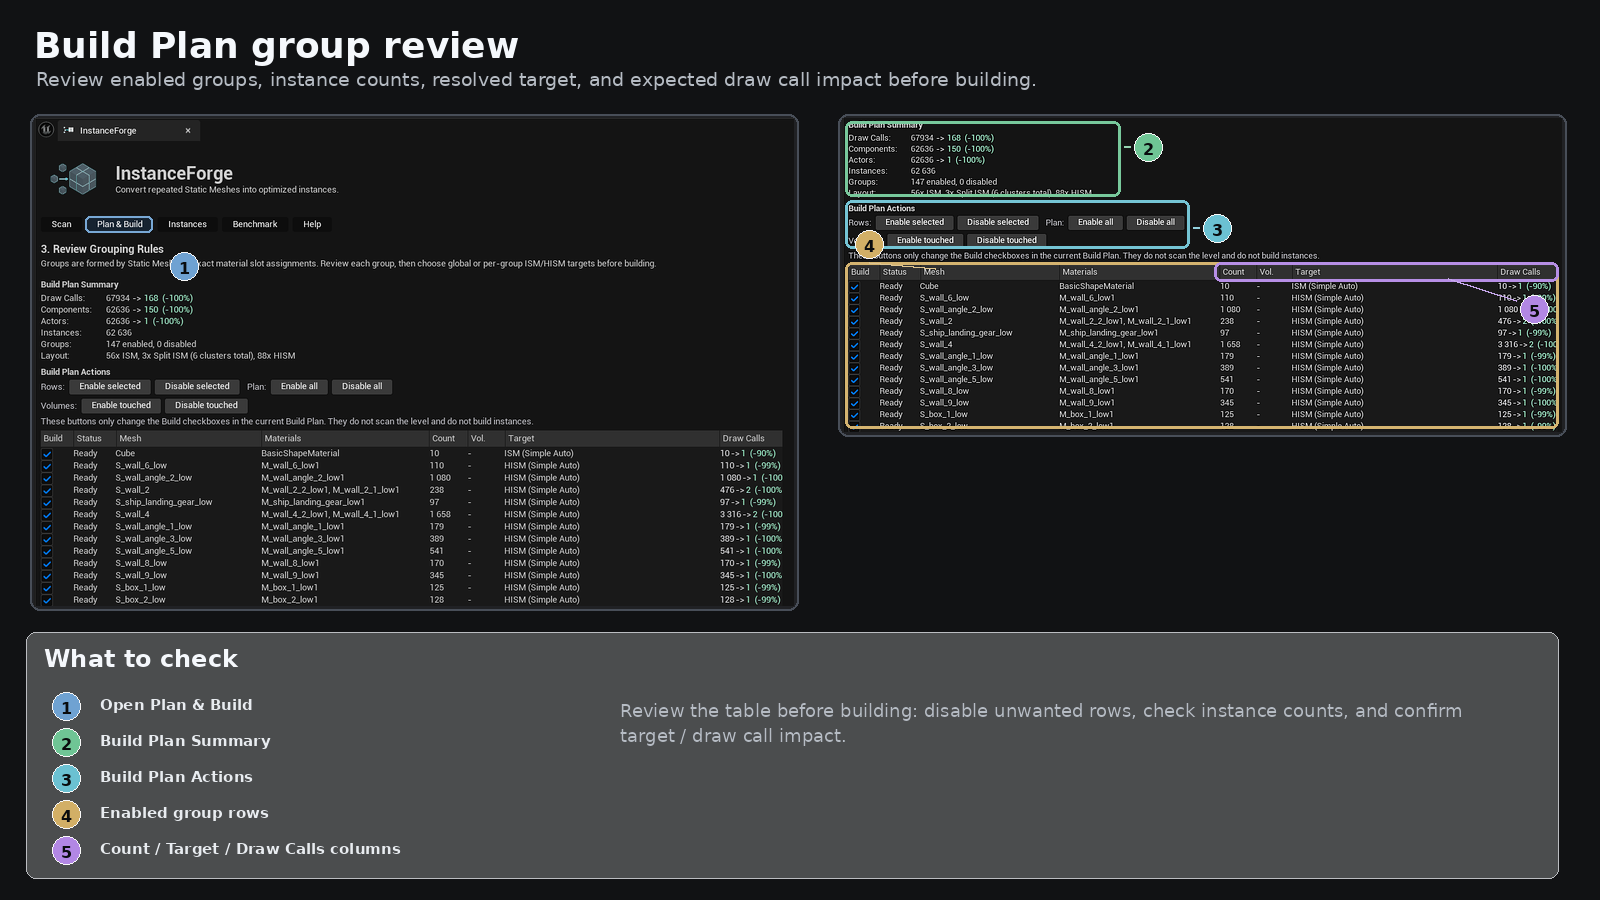Select S_box_2_low mesh name in left table
This screenshot has height=900, width=1600.
pos(140,600)
